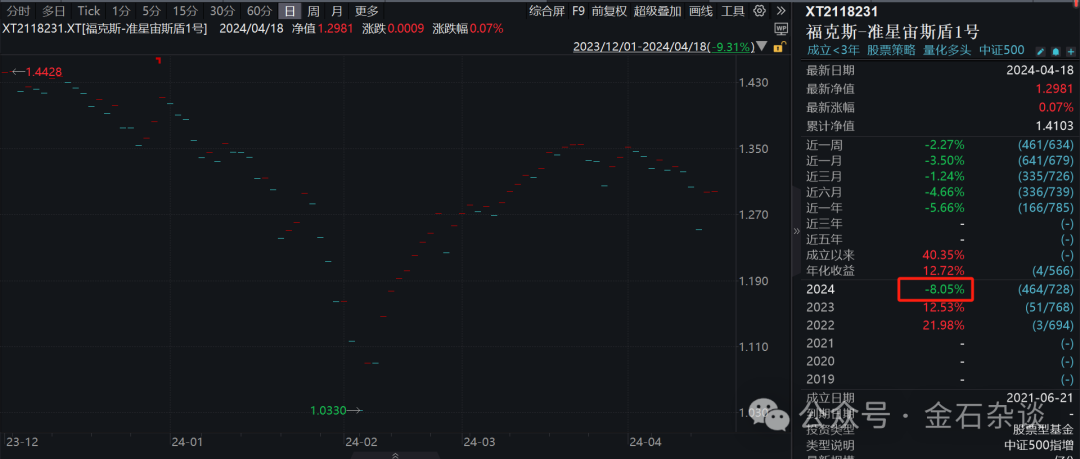Click the 年化收益 value 12.72%
This screenshot has height=459, width=1080.
click(944, 270)
